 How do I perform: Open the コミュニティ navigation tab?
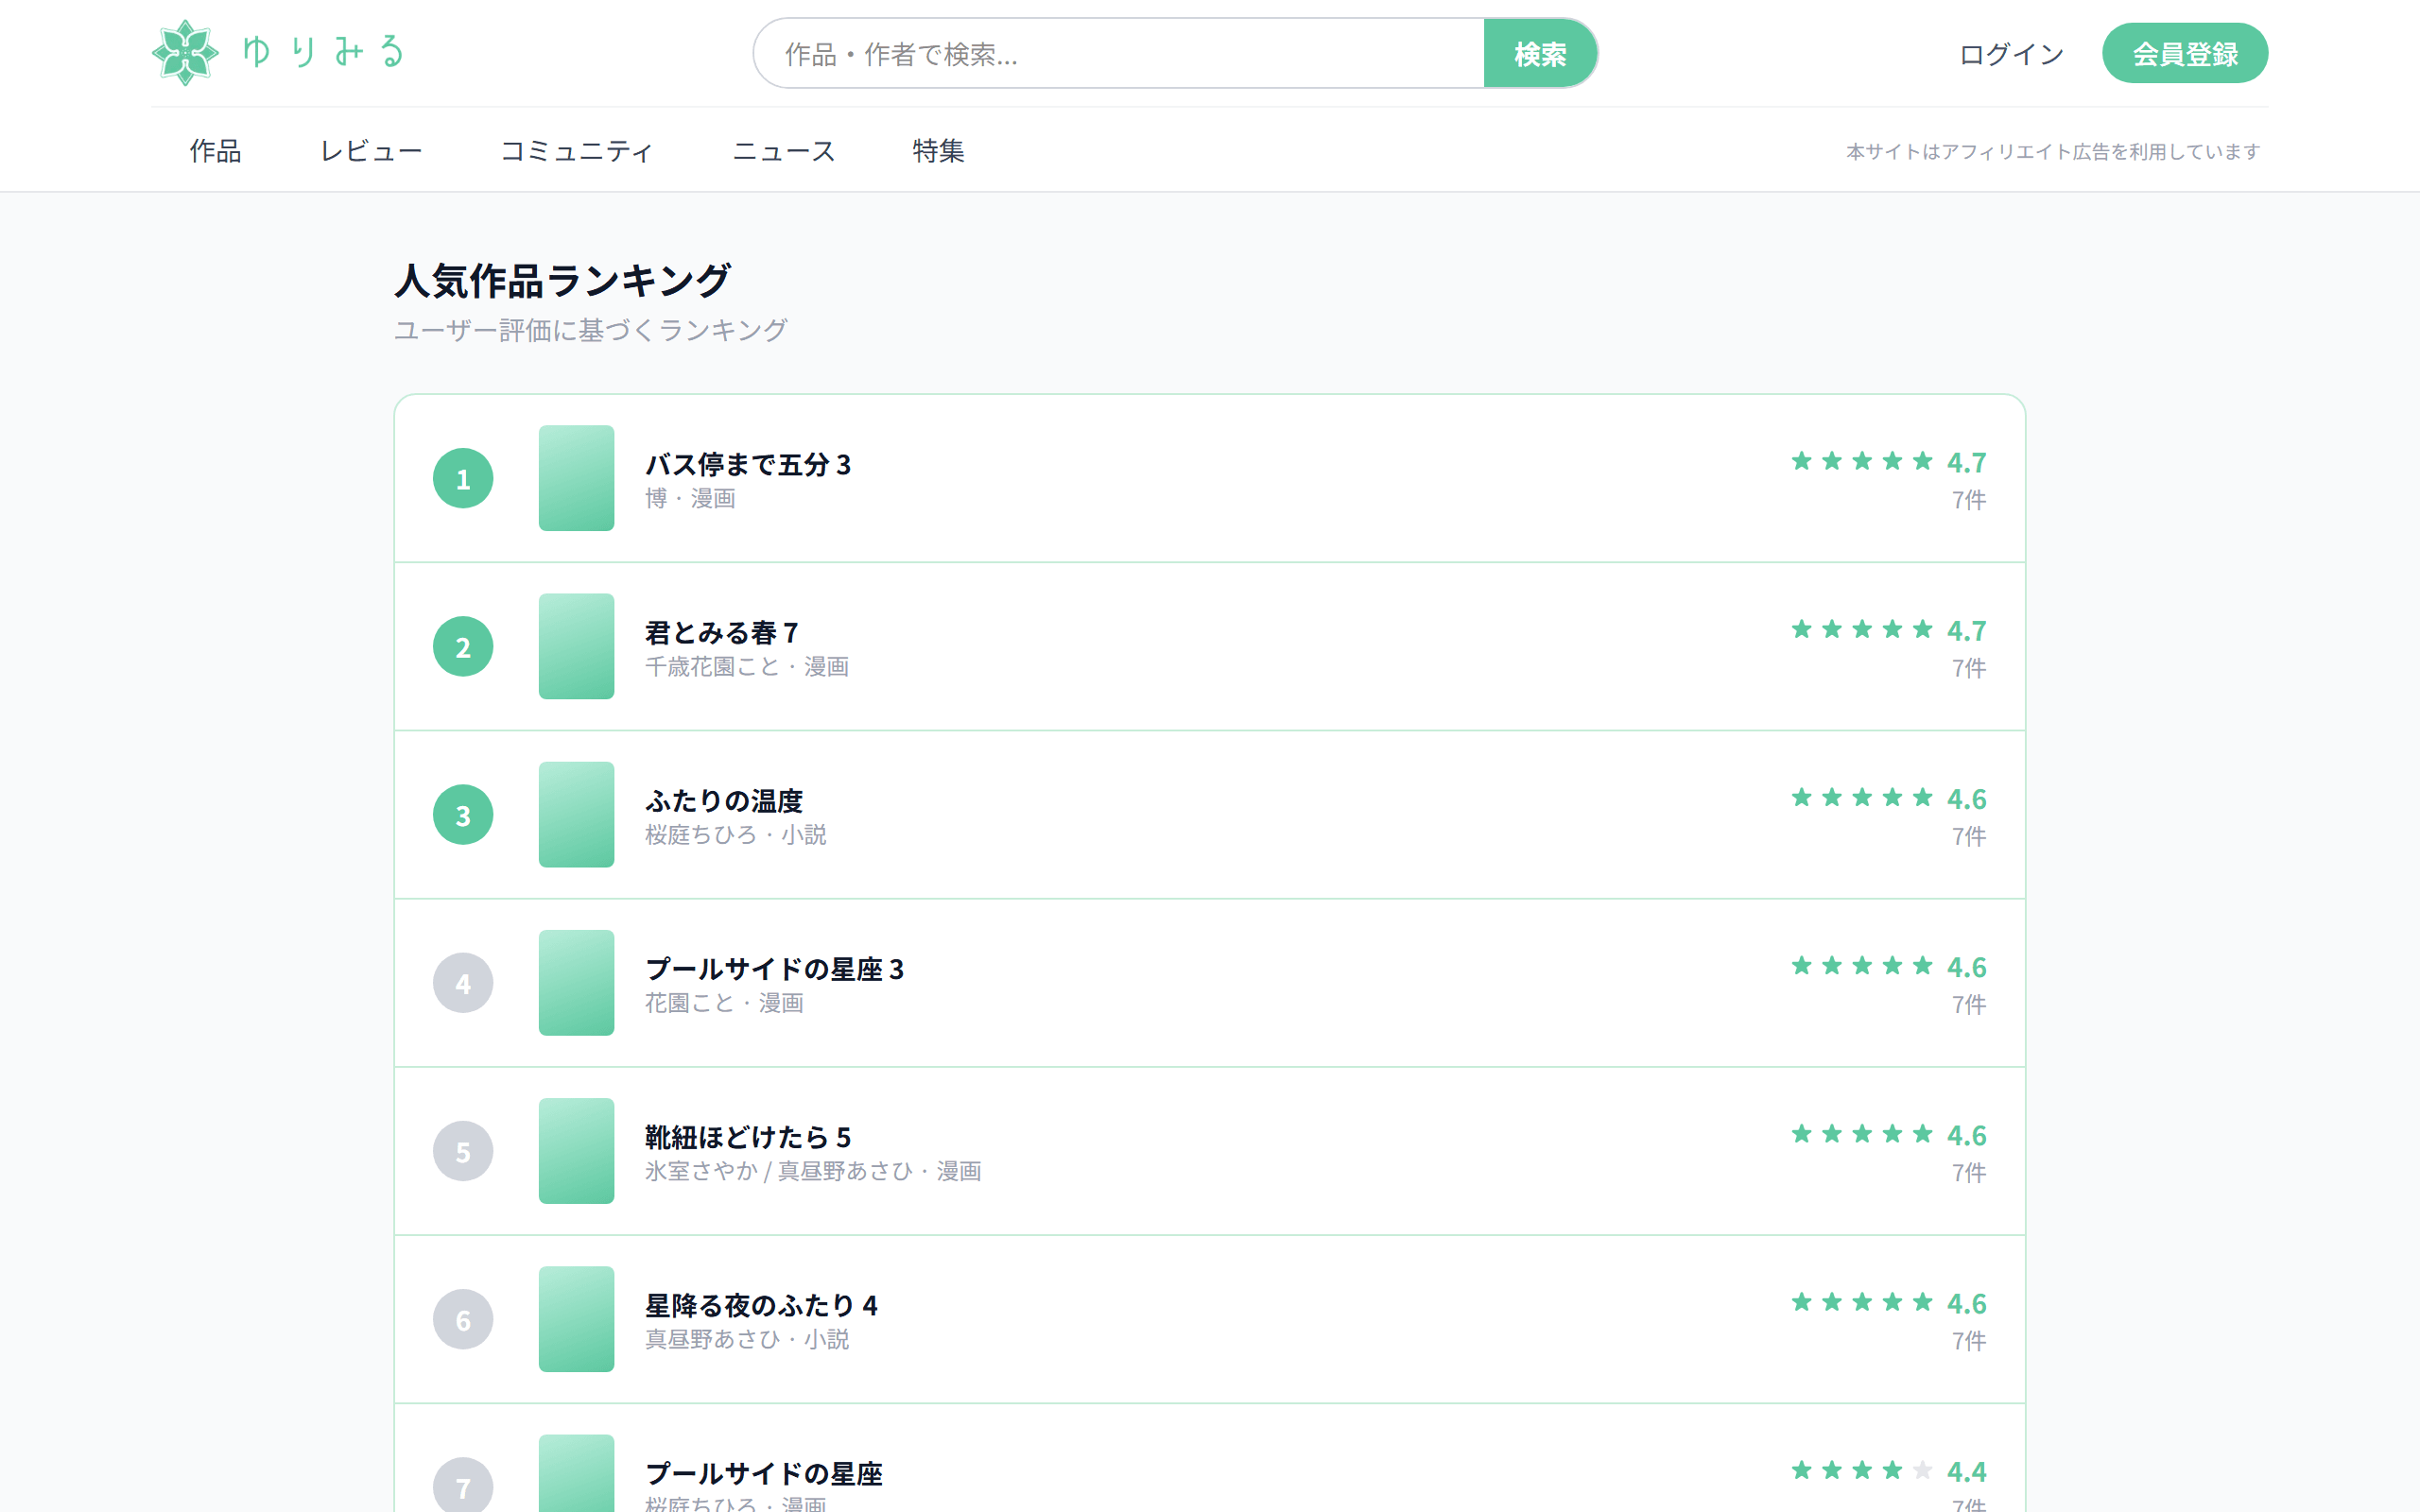coord(577,151)
